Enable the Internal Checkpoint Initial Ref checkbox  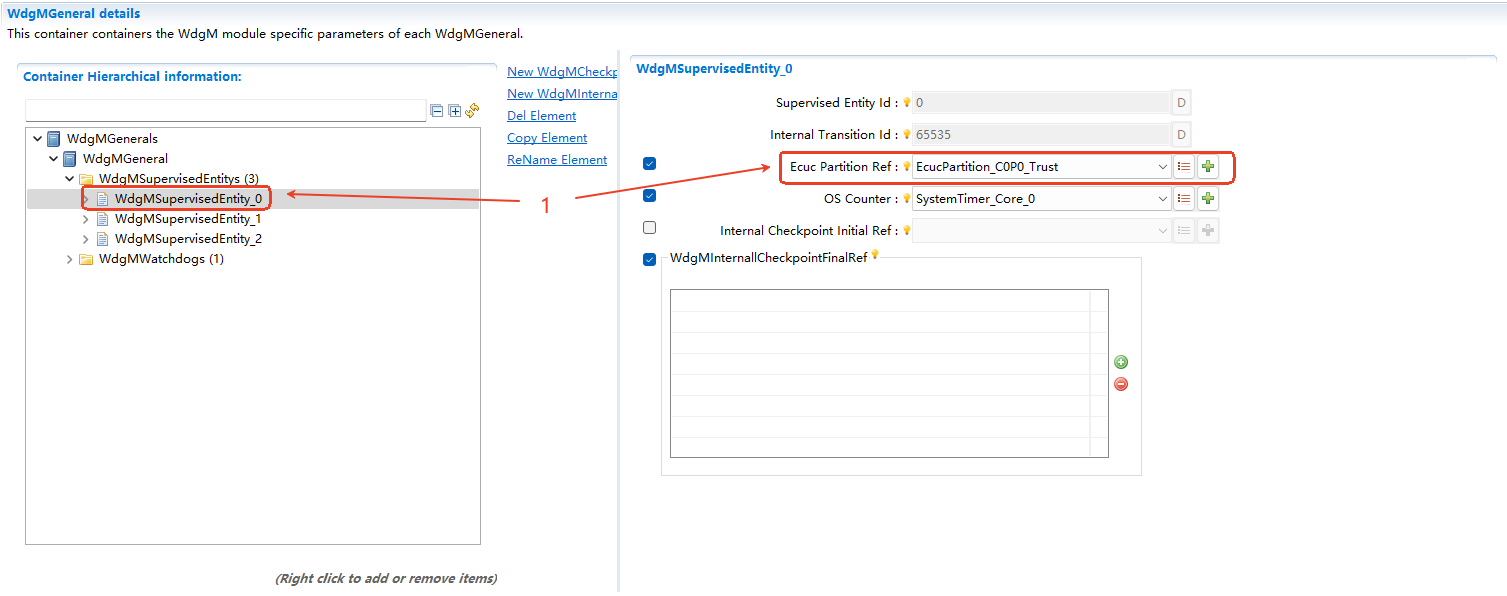click(649, 227)
